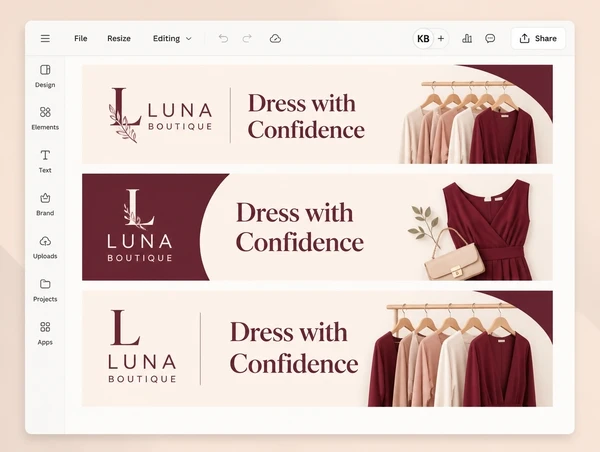Click the cloud save status icon

275,38
